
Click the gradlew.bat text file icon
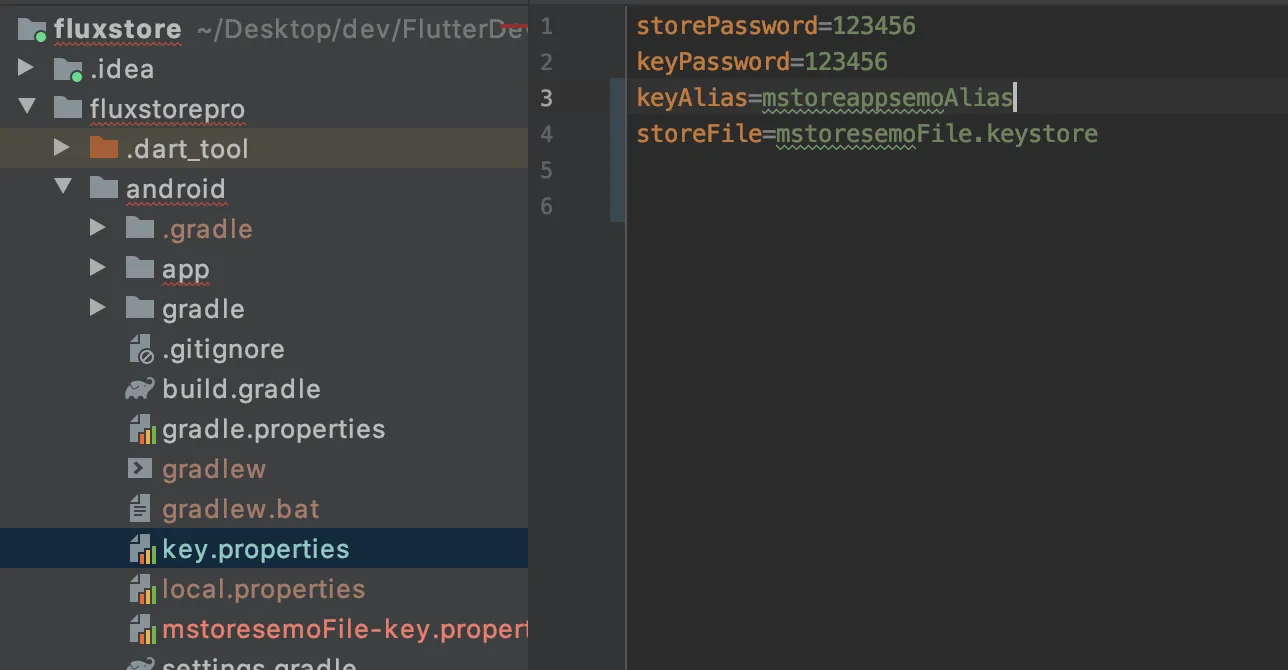tap(140, 509)
